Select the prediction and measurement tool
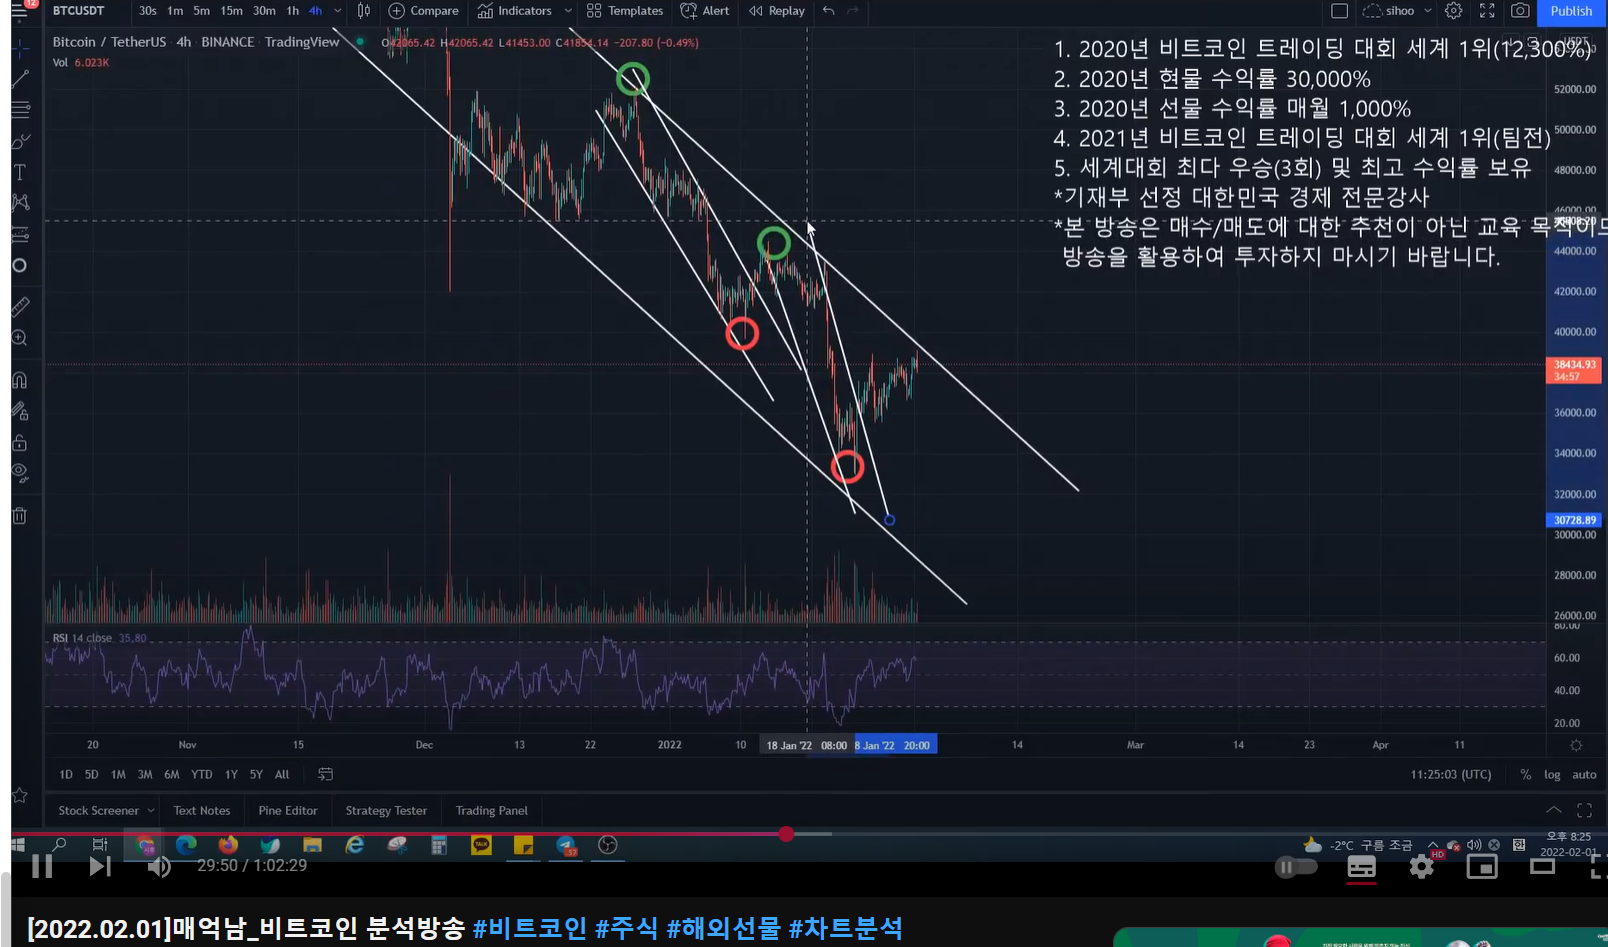The width and height of the screenshot is (1608, 947). click(19, 234)
